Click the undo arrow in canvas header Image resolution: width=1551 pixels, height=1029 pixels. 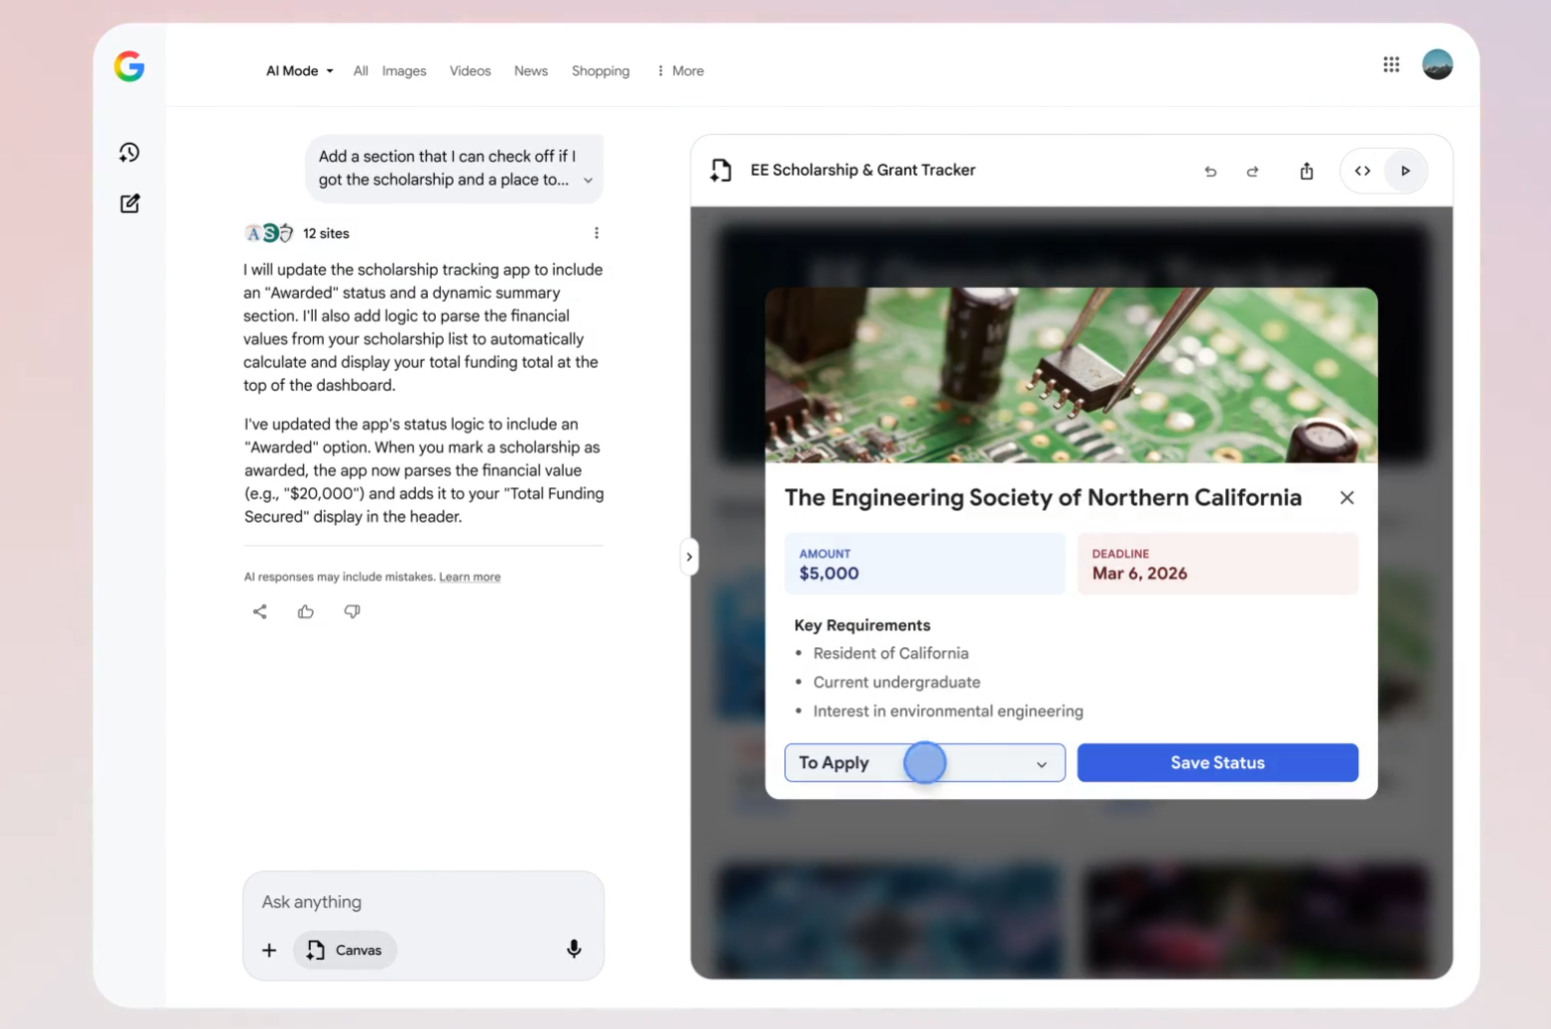[1210, 171]
